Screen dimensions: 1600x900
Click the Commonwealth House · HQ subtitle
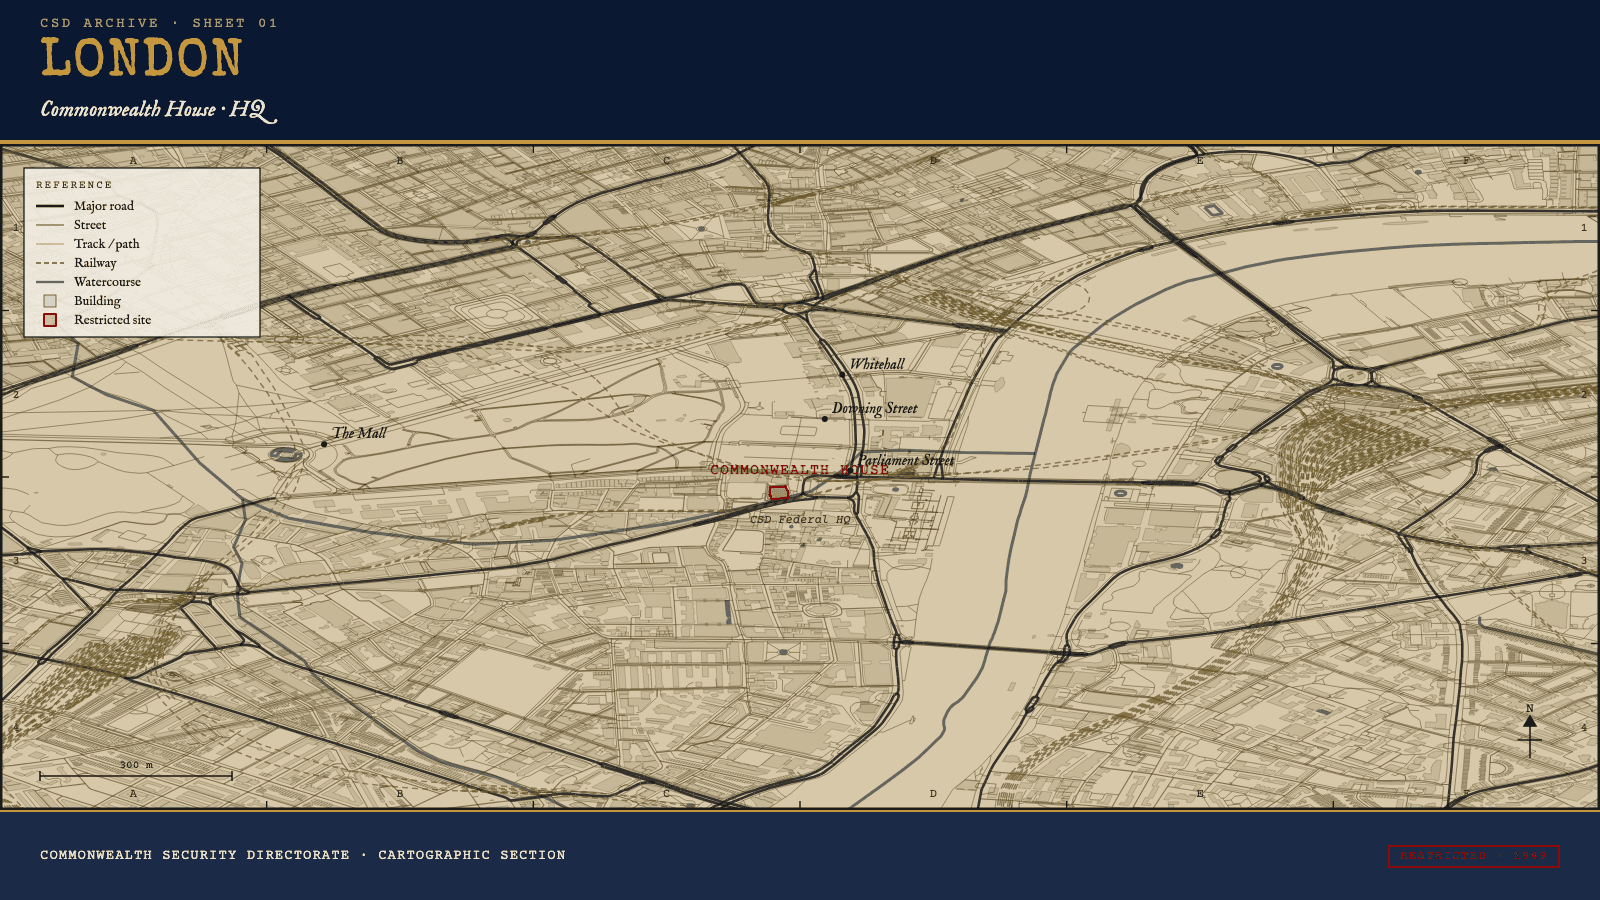(158, 110)
